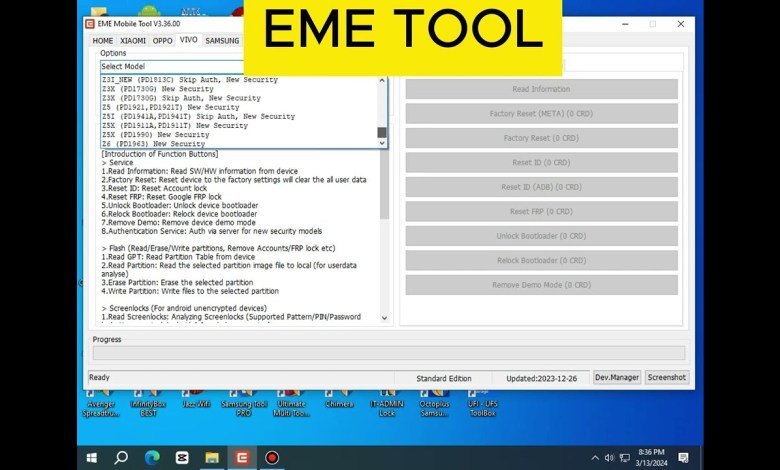Click '1.Read Information' help line
This screenshot has width=780, height=470.
pyautogui.click(x=199, y=171)
